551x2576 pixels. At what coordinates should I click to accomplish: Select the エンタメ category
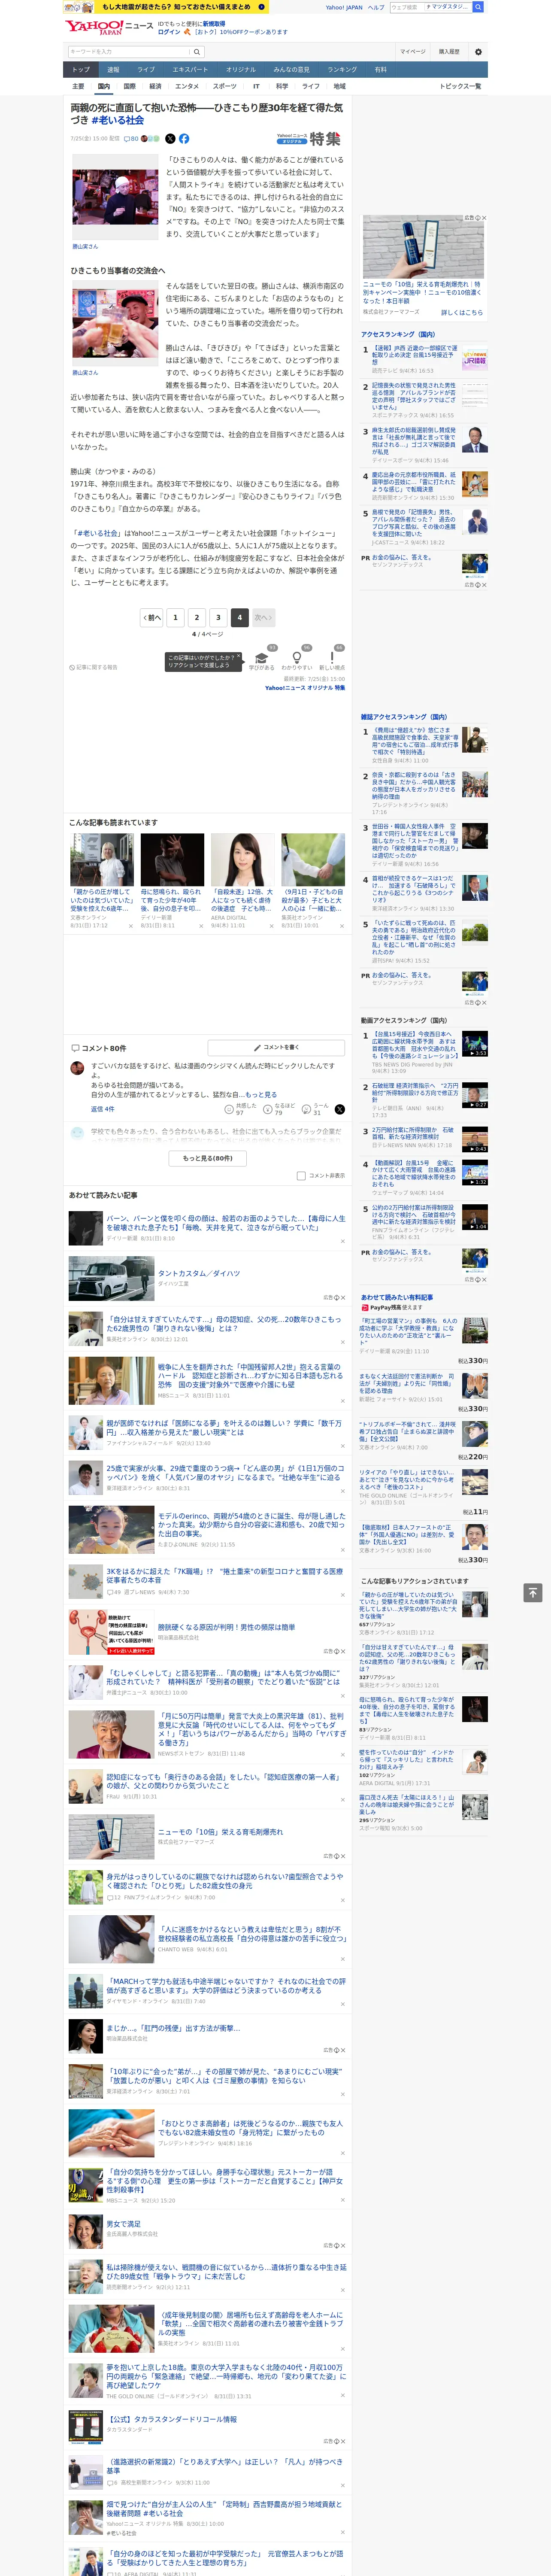pyautogui.click(x=187, y=86)
